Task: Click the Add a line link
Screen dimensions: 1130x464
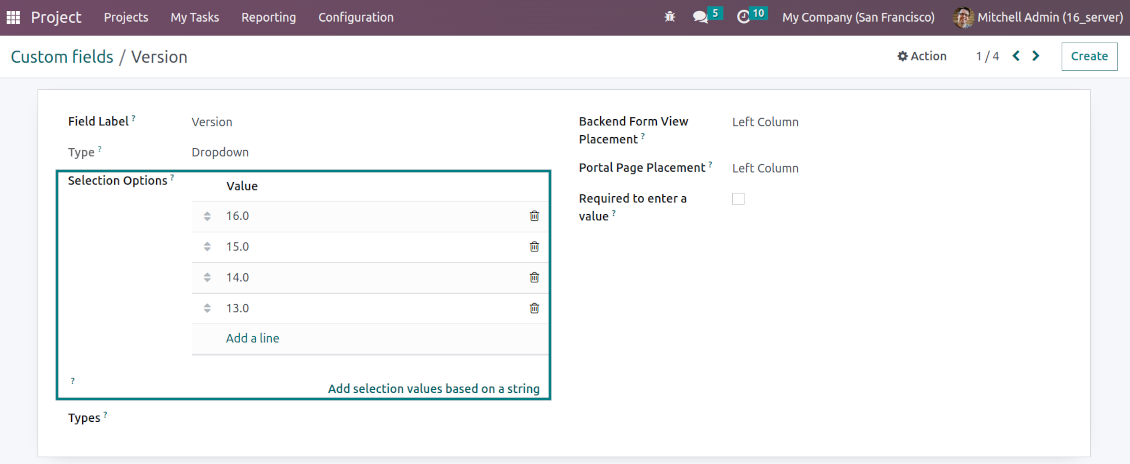Action: (253, 338)
